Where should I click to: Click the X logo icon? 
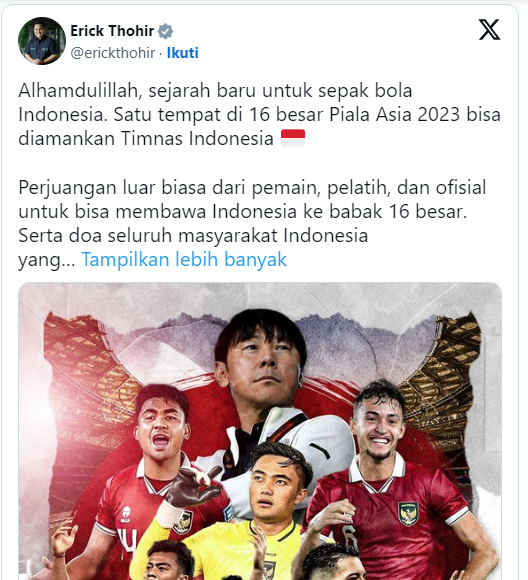pos(489,30)
